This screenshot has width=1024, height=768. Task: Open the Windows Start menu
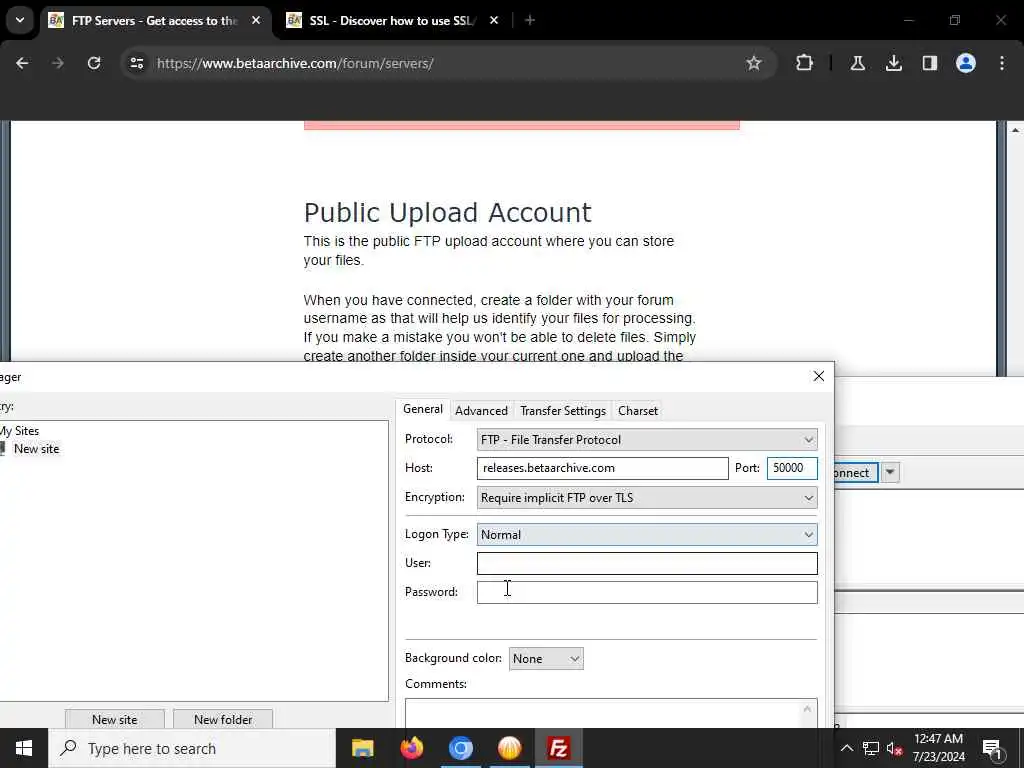[x=24, y=748]
